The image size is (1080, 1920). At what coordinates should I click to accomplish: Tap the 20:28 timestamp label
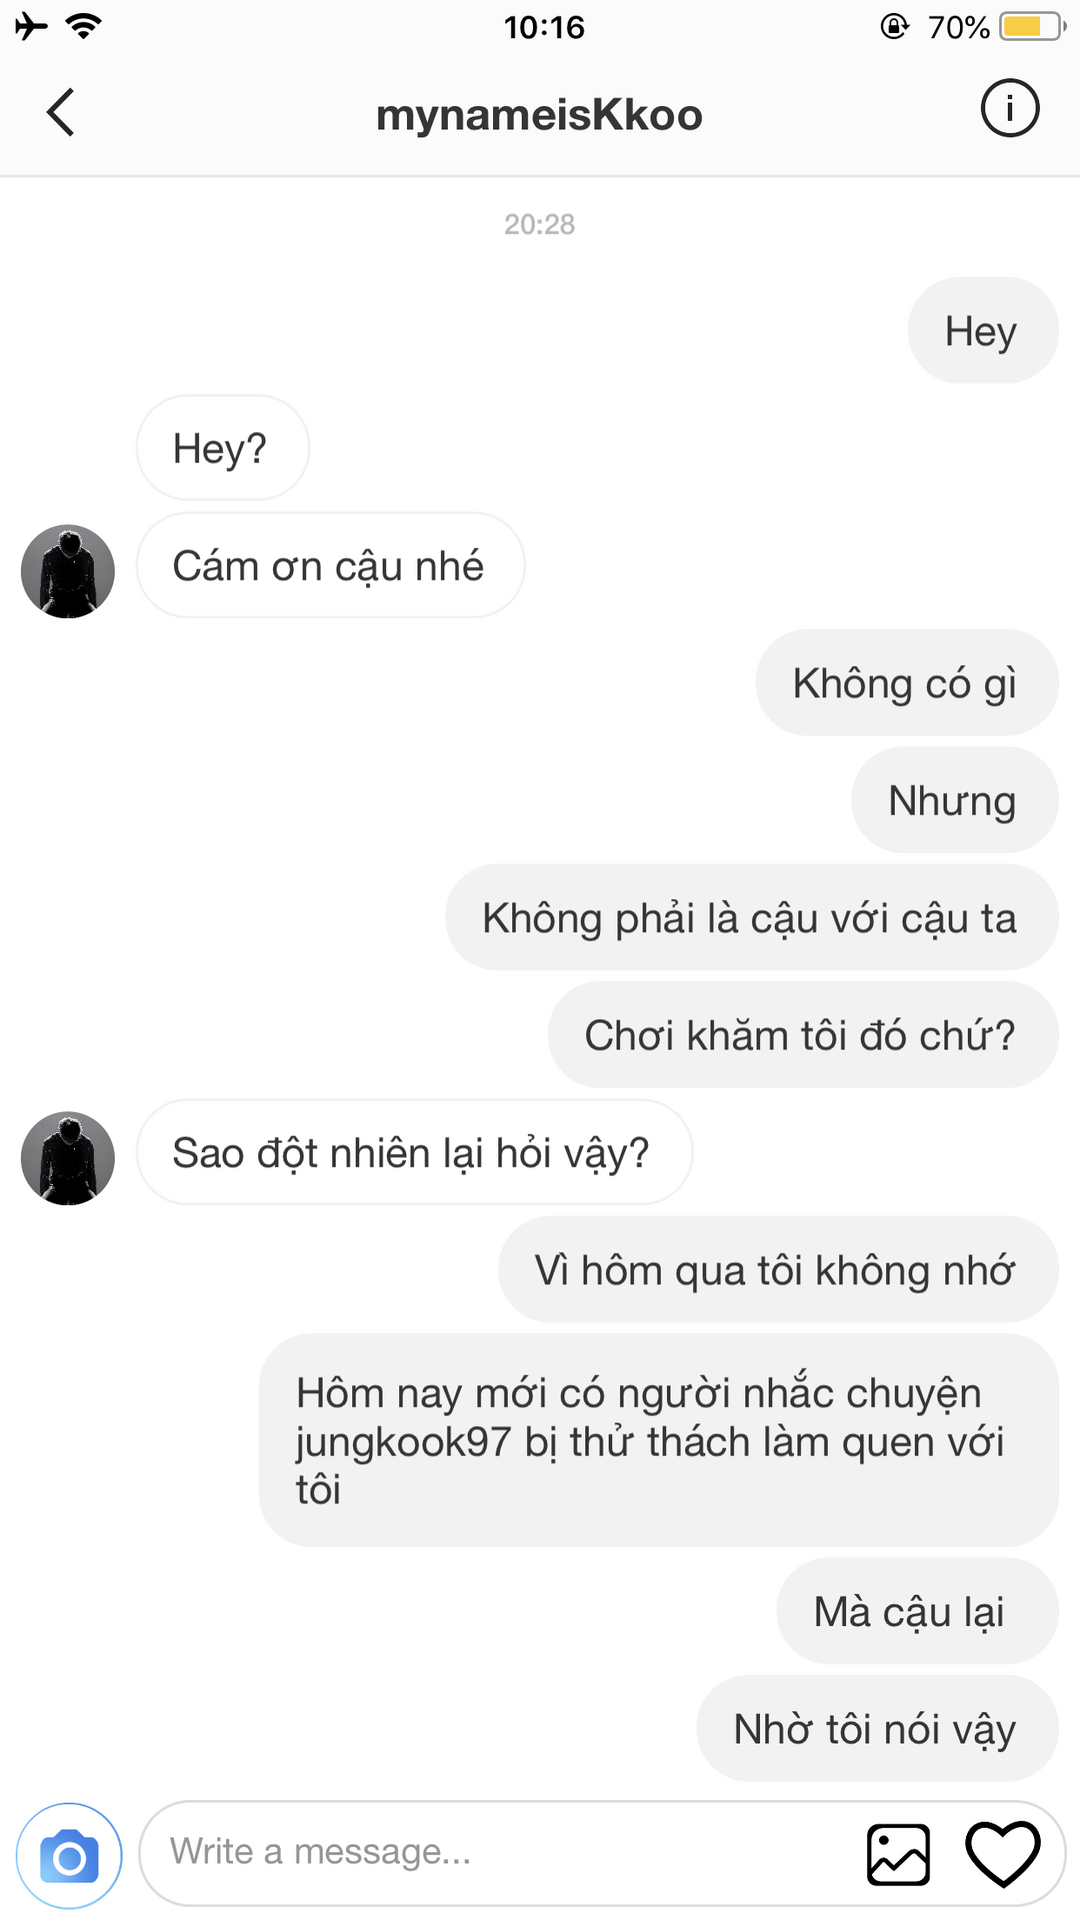(x=539, y=224)
